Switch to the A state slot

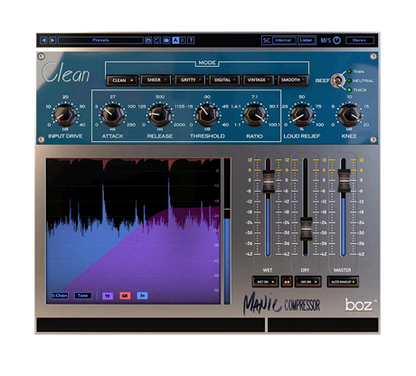(176, 40)
